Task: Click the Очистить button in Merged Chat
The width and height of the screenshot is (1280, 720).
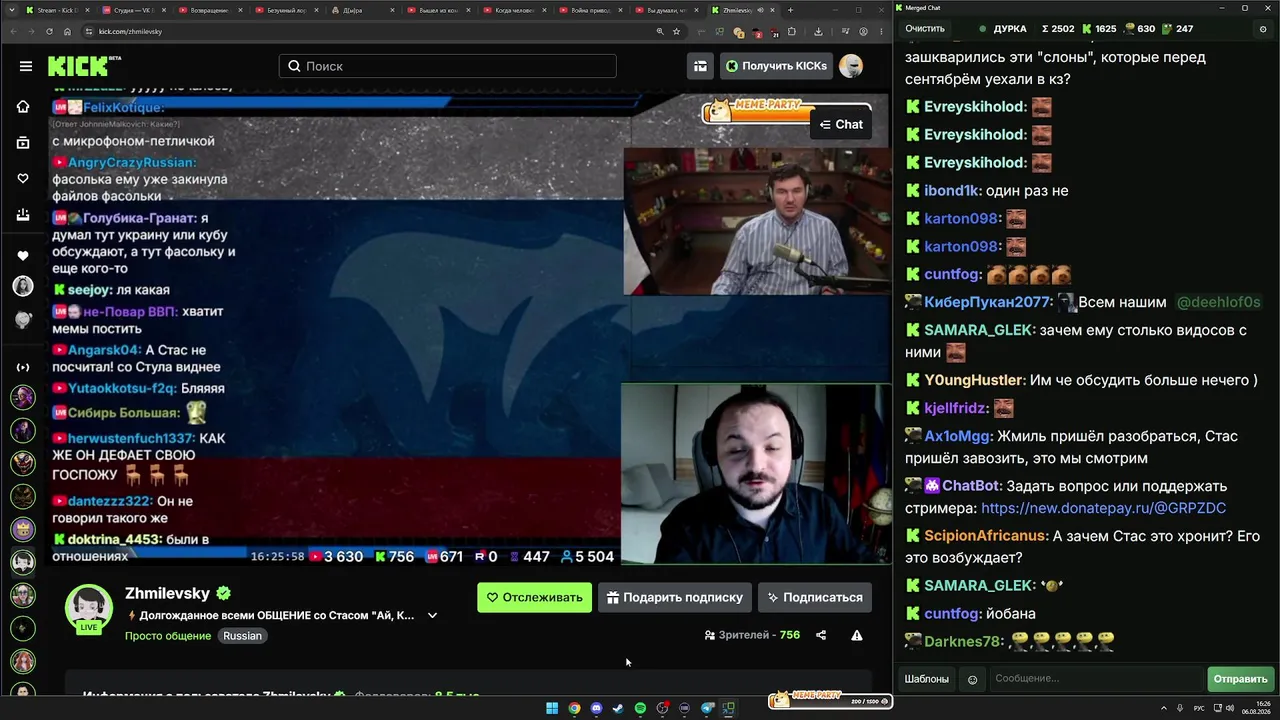Action: (x=925, y=29)
